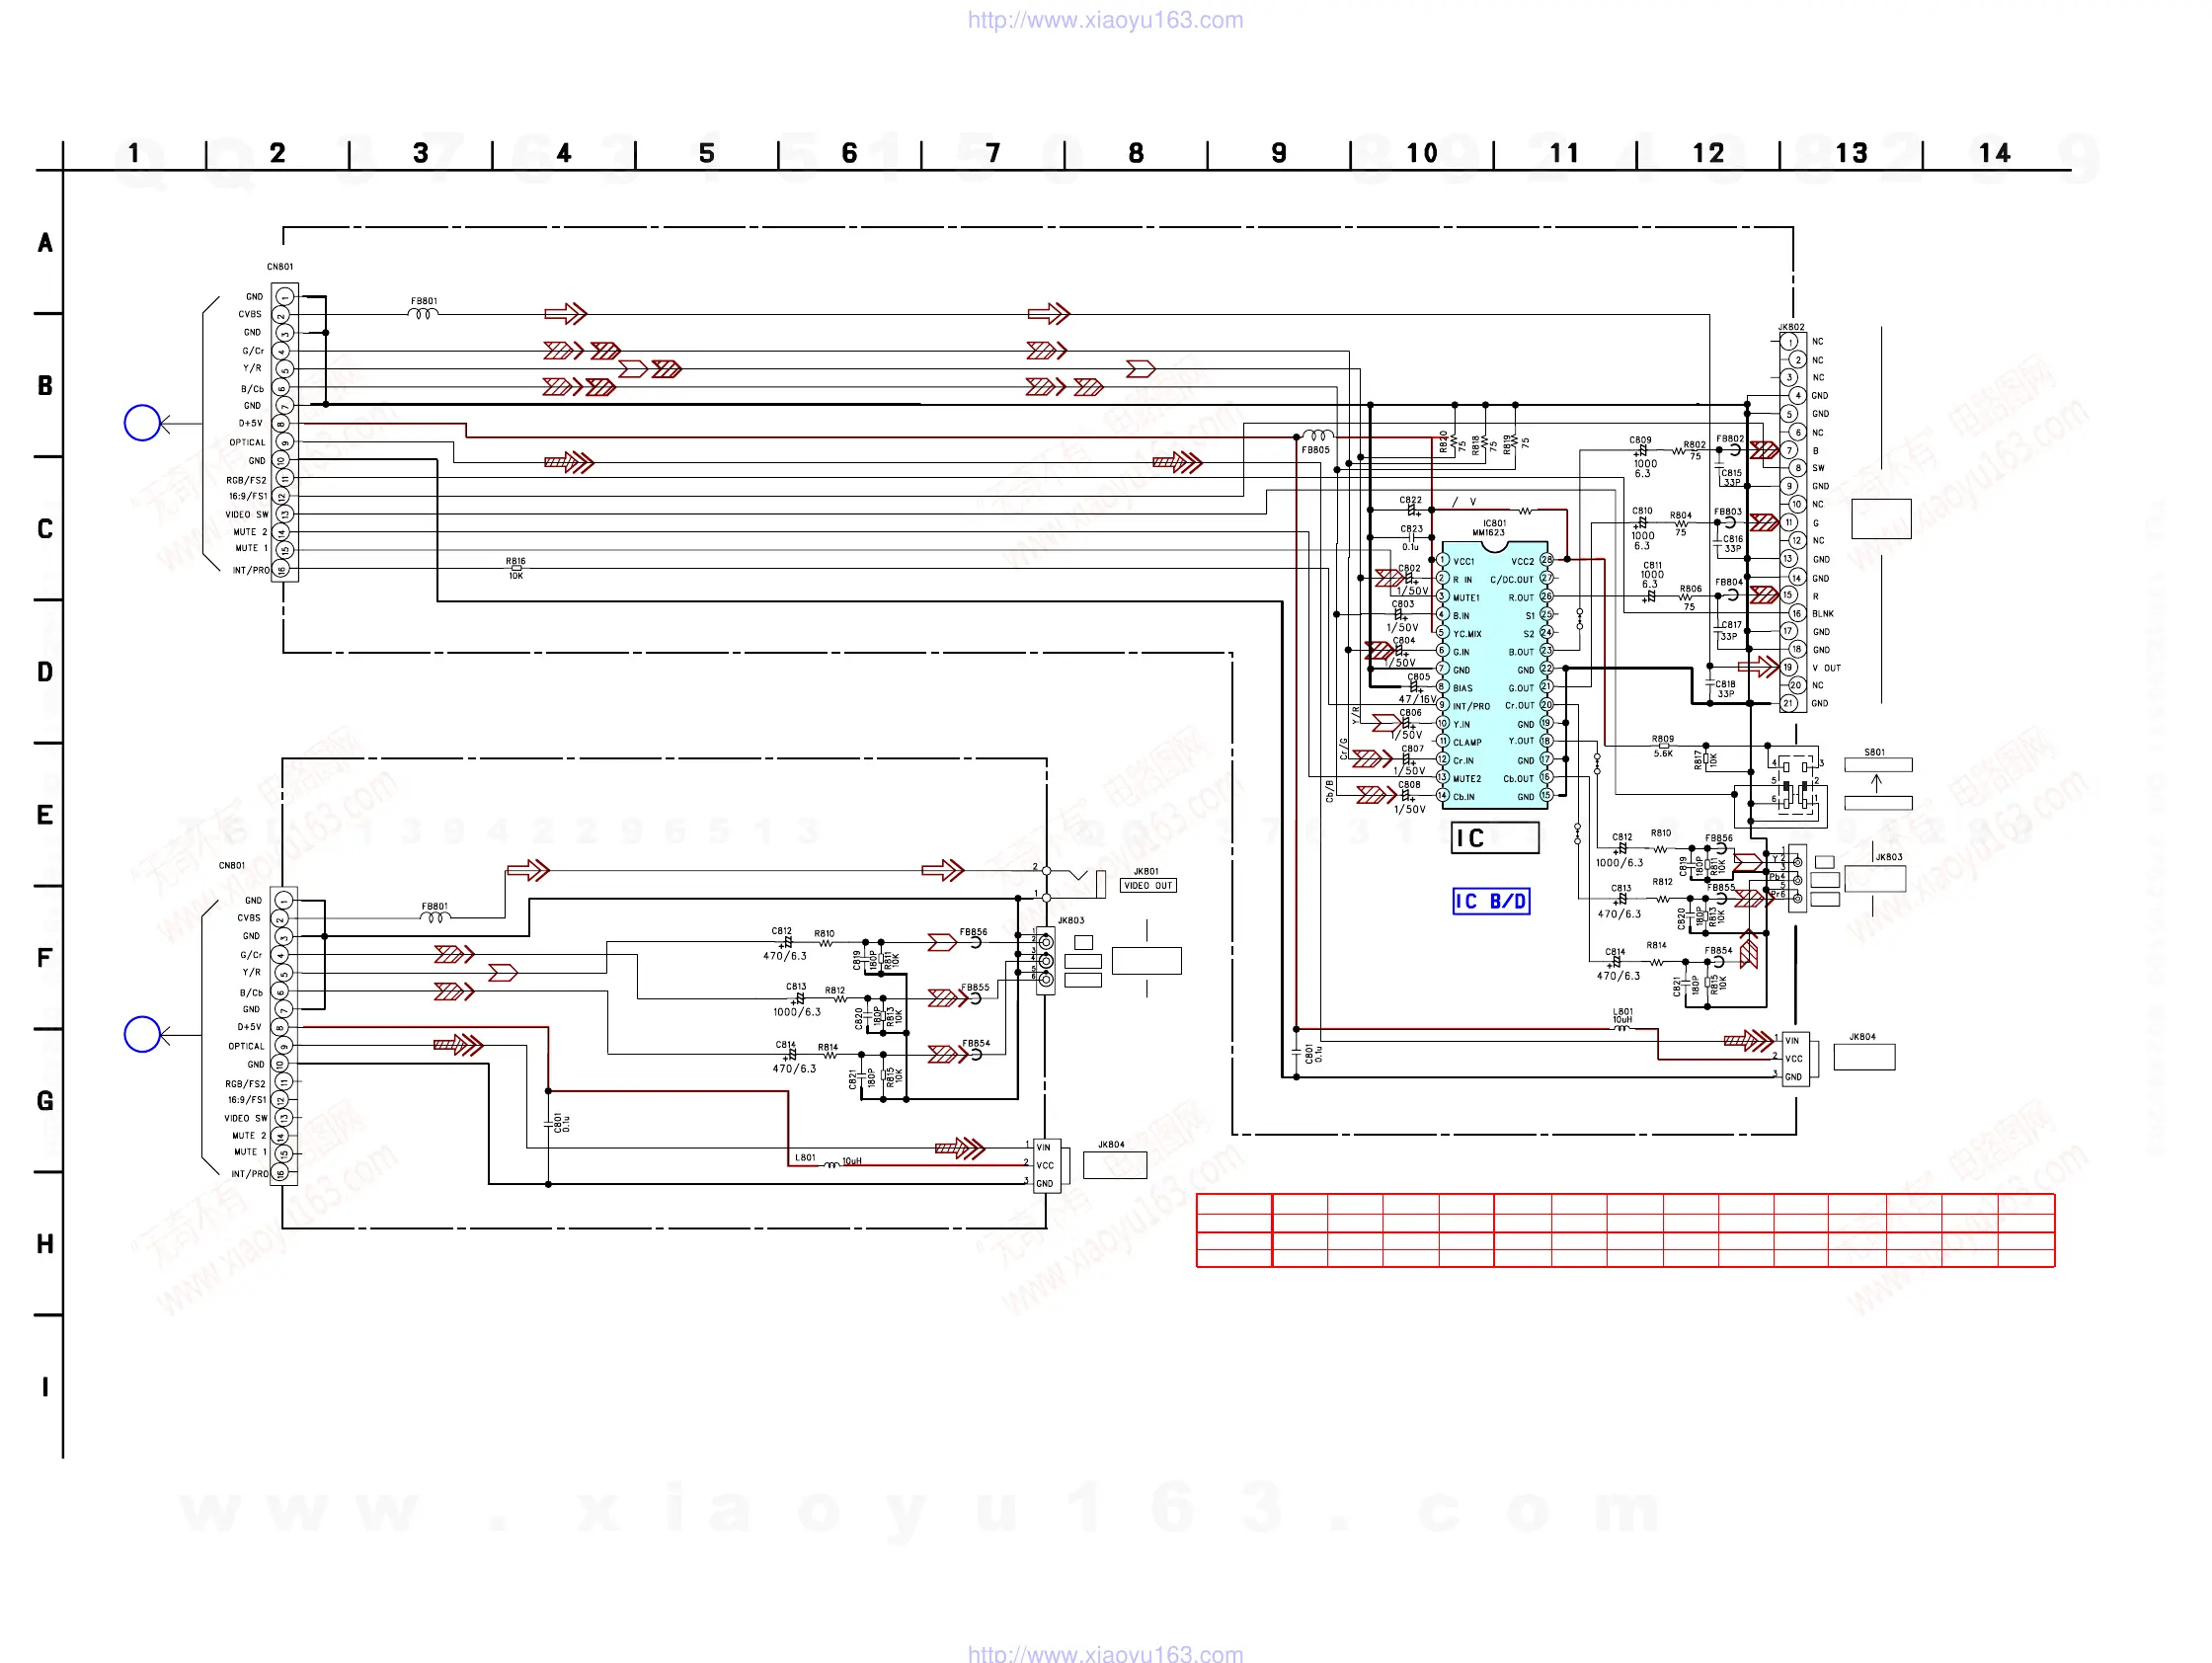The width and height of the screenshot is (2212, 1663).
Task: Click pin 1 GND on upper CN801
Action: click(284, 296)
